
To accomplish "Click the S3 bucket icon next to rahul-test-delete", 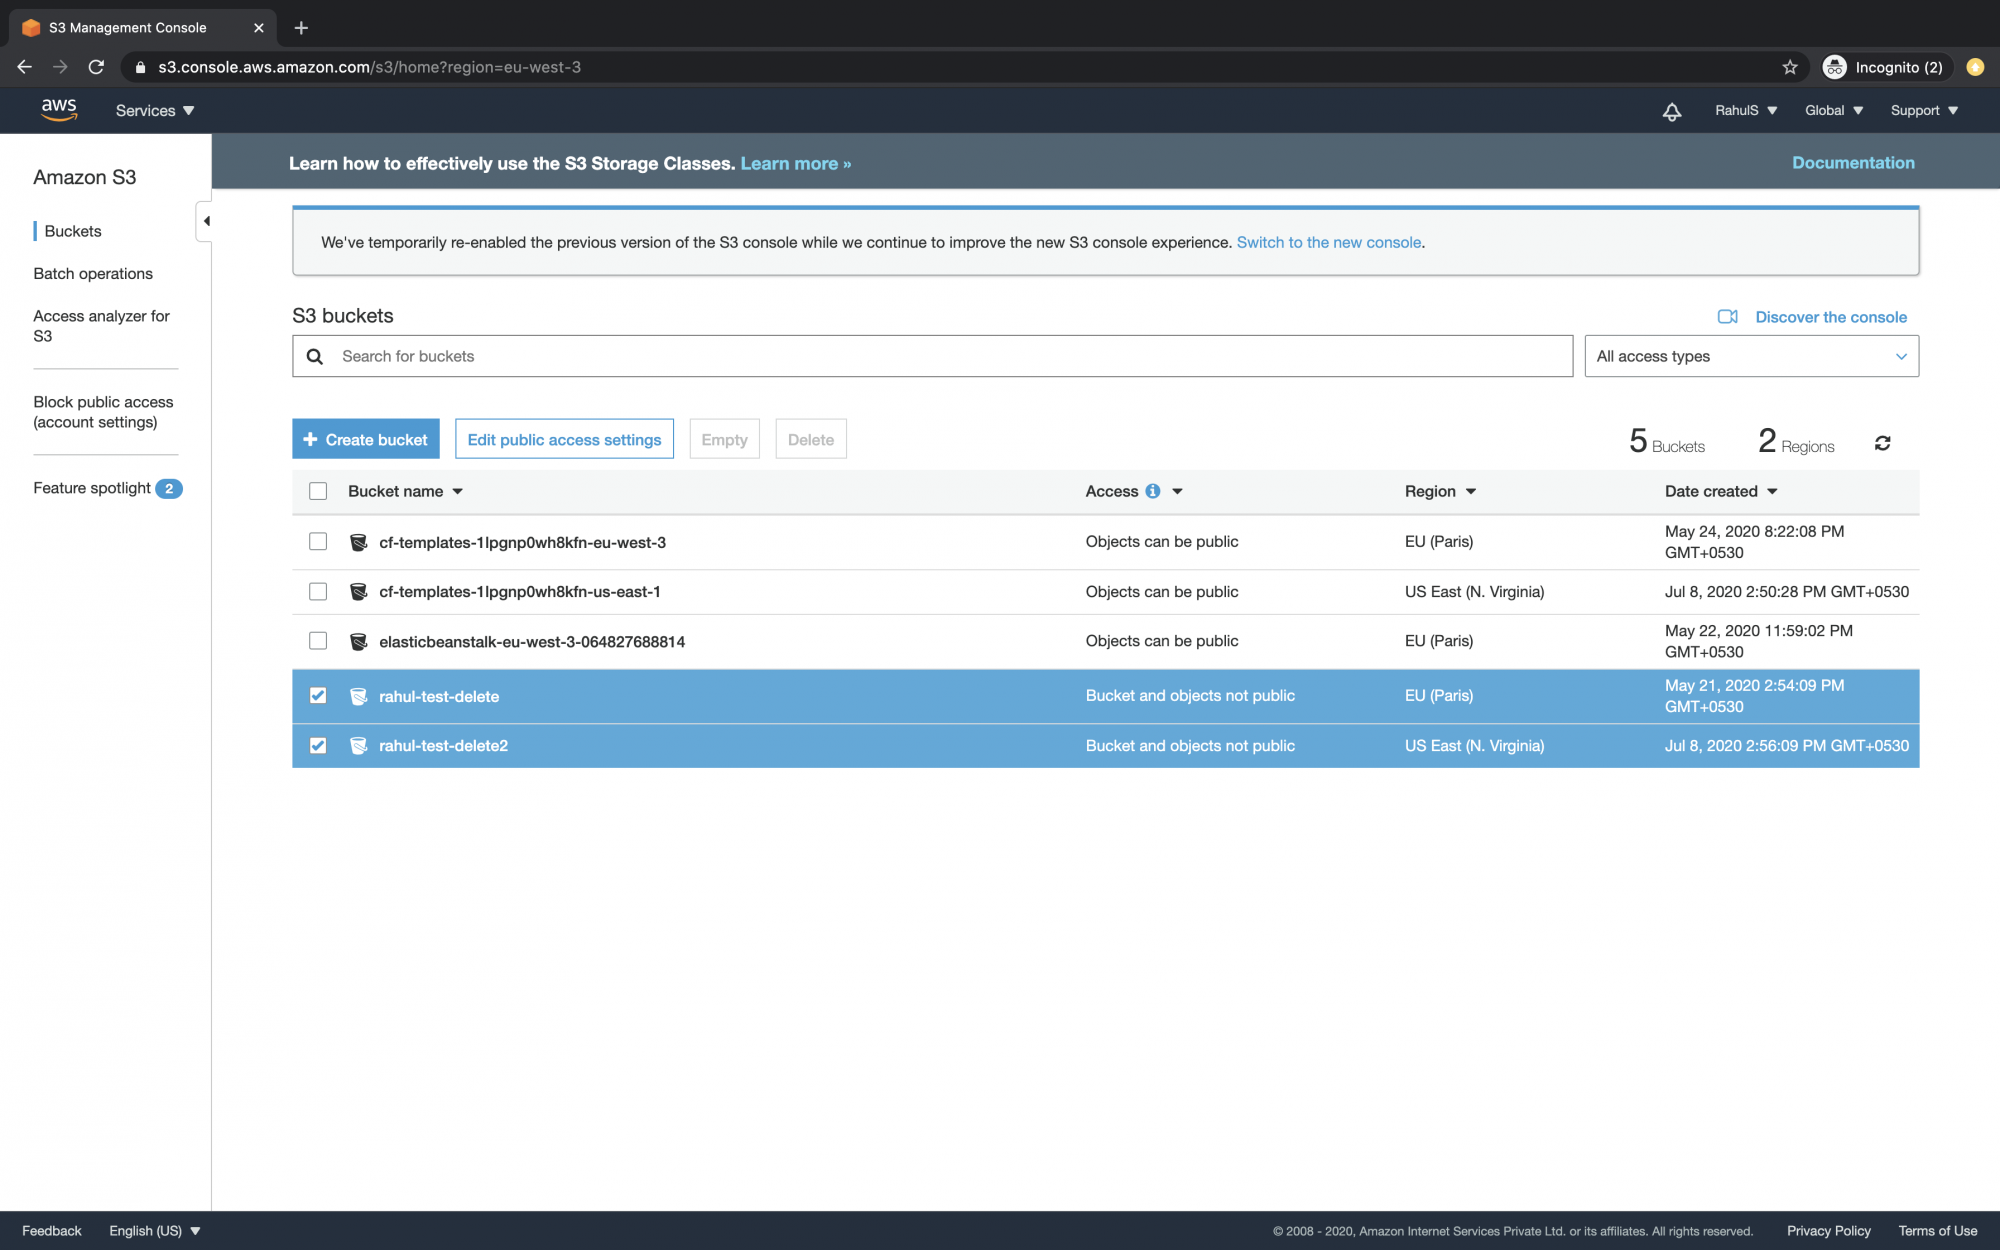I will click(358, 696).
